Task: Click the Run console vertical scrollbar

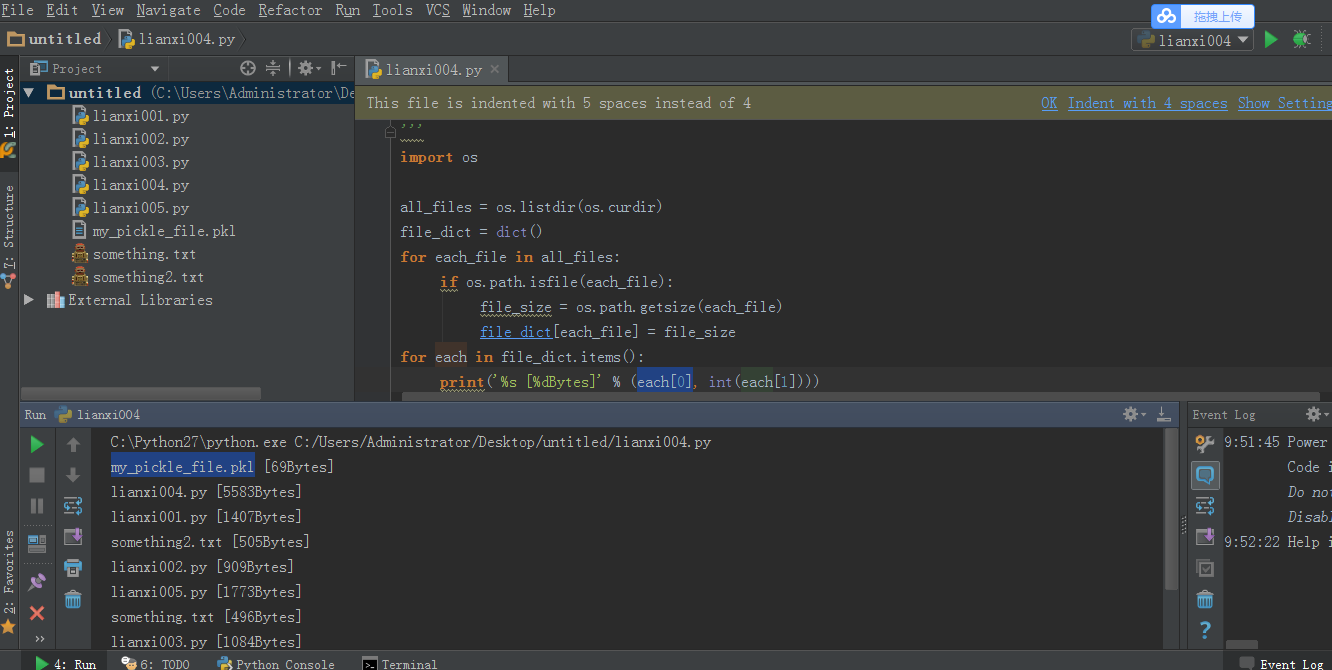Action: click(1171, 510)
